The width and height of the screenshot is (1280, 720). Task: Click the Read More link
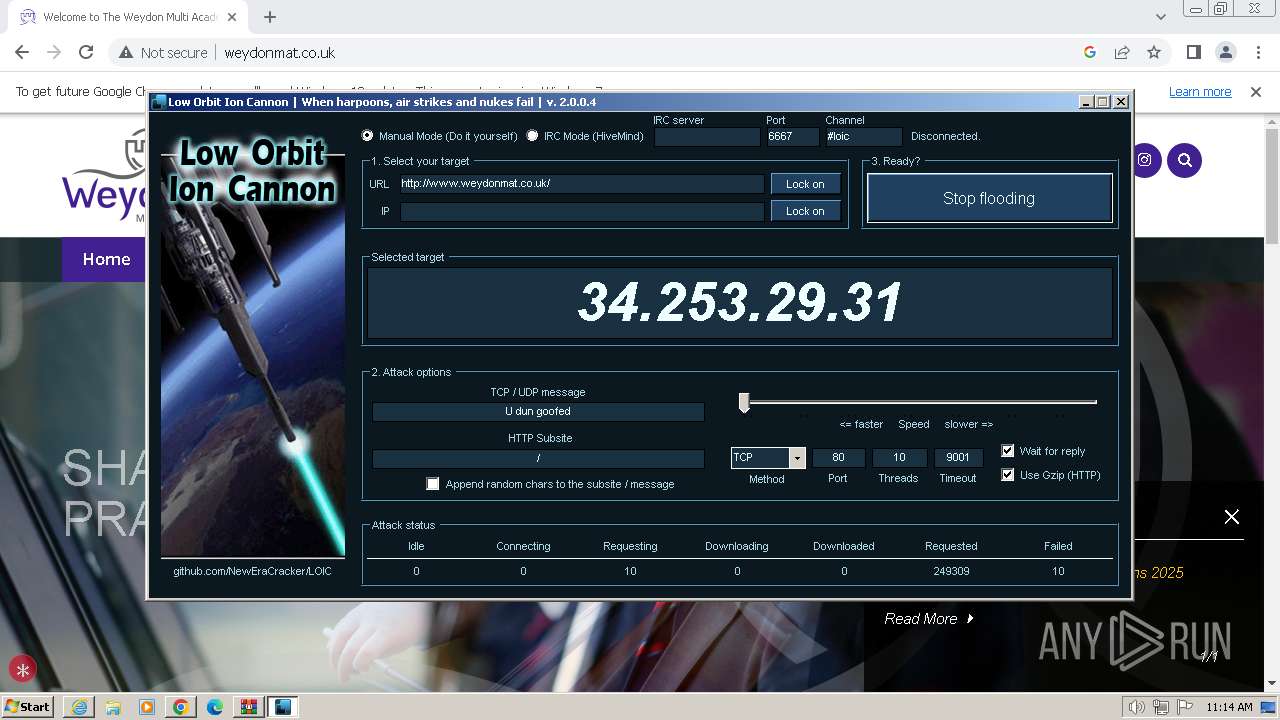click(929, 619)
